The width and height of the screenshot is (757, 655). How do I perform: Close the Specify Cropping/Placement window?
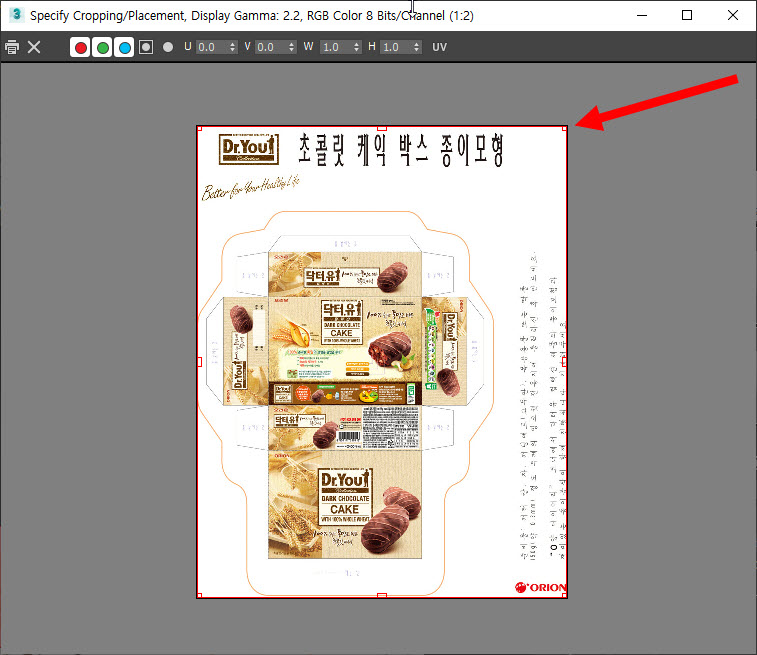[x=732, y=15]
